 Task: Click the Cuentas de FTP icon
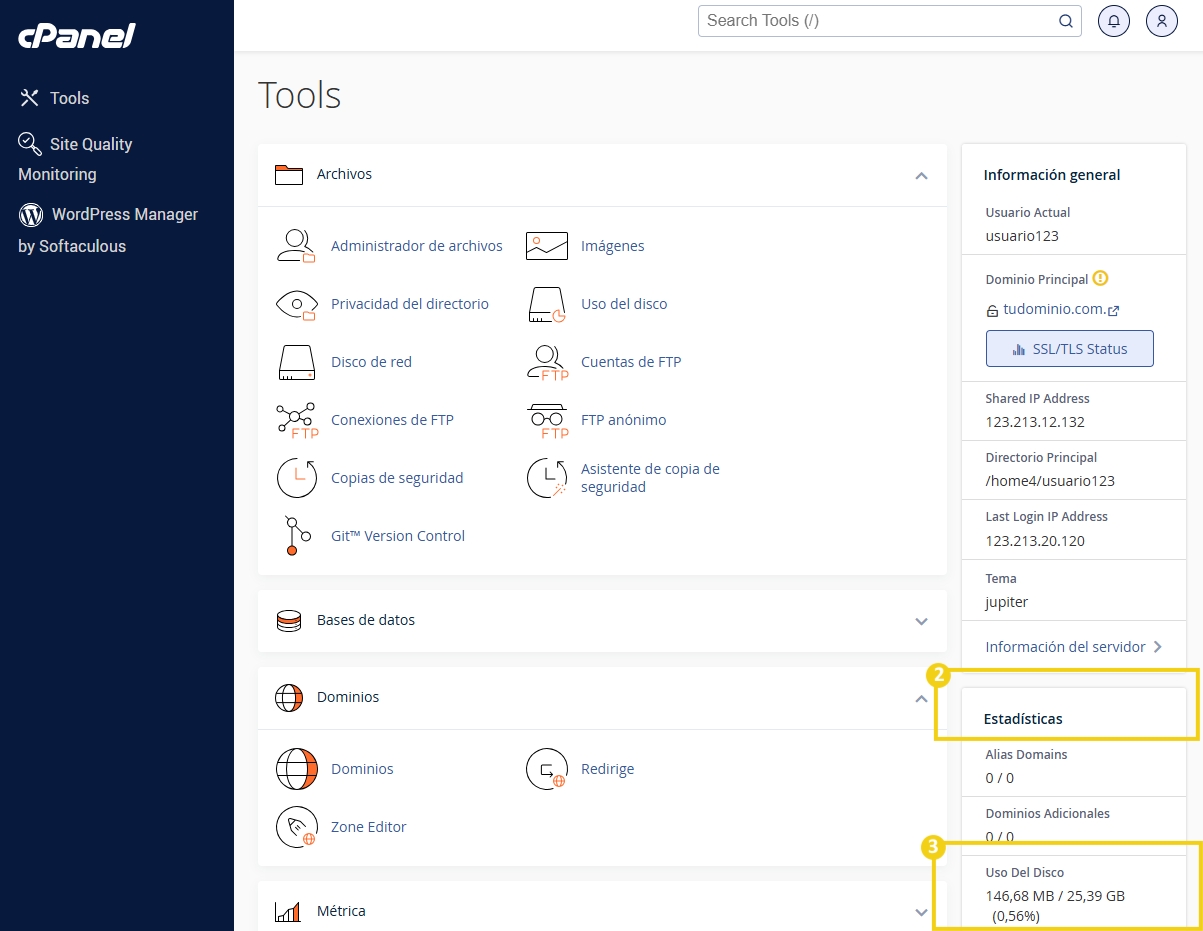[x=546, y=361]
